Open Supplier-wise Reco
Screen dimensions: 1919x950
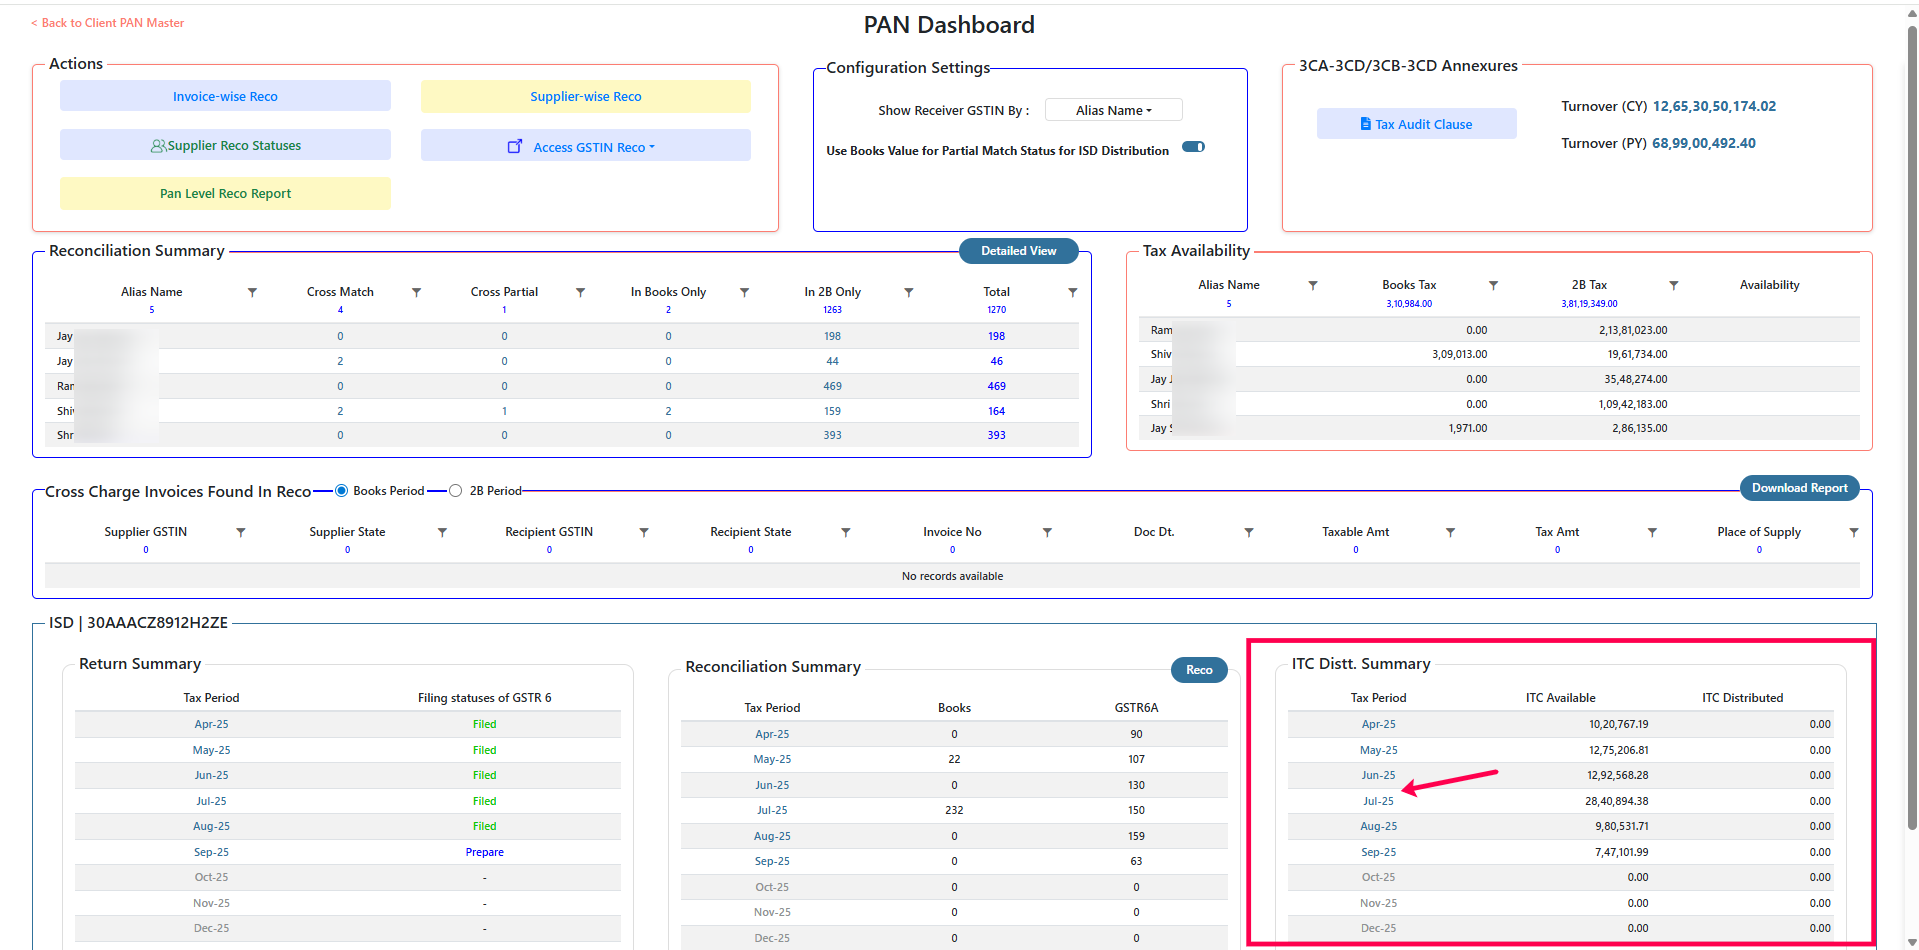(x=585, y=96)
